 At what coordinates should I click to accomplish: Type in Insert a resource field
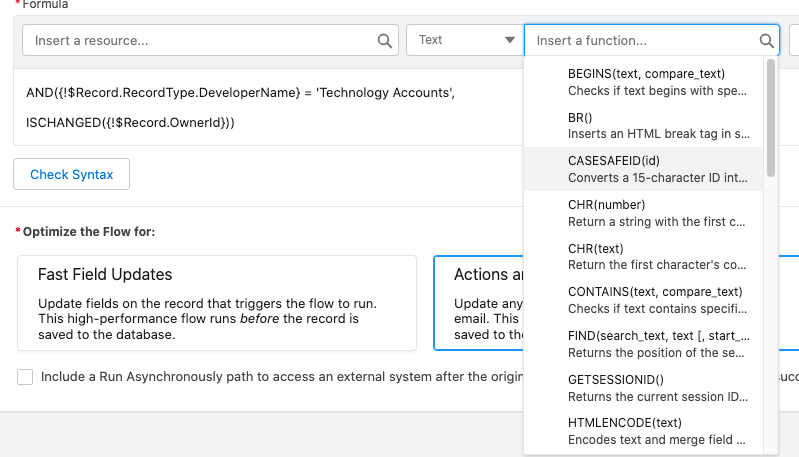(x=200, y=41)
